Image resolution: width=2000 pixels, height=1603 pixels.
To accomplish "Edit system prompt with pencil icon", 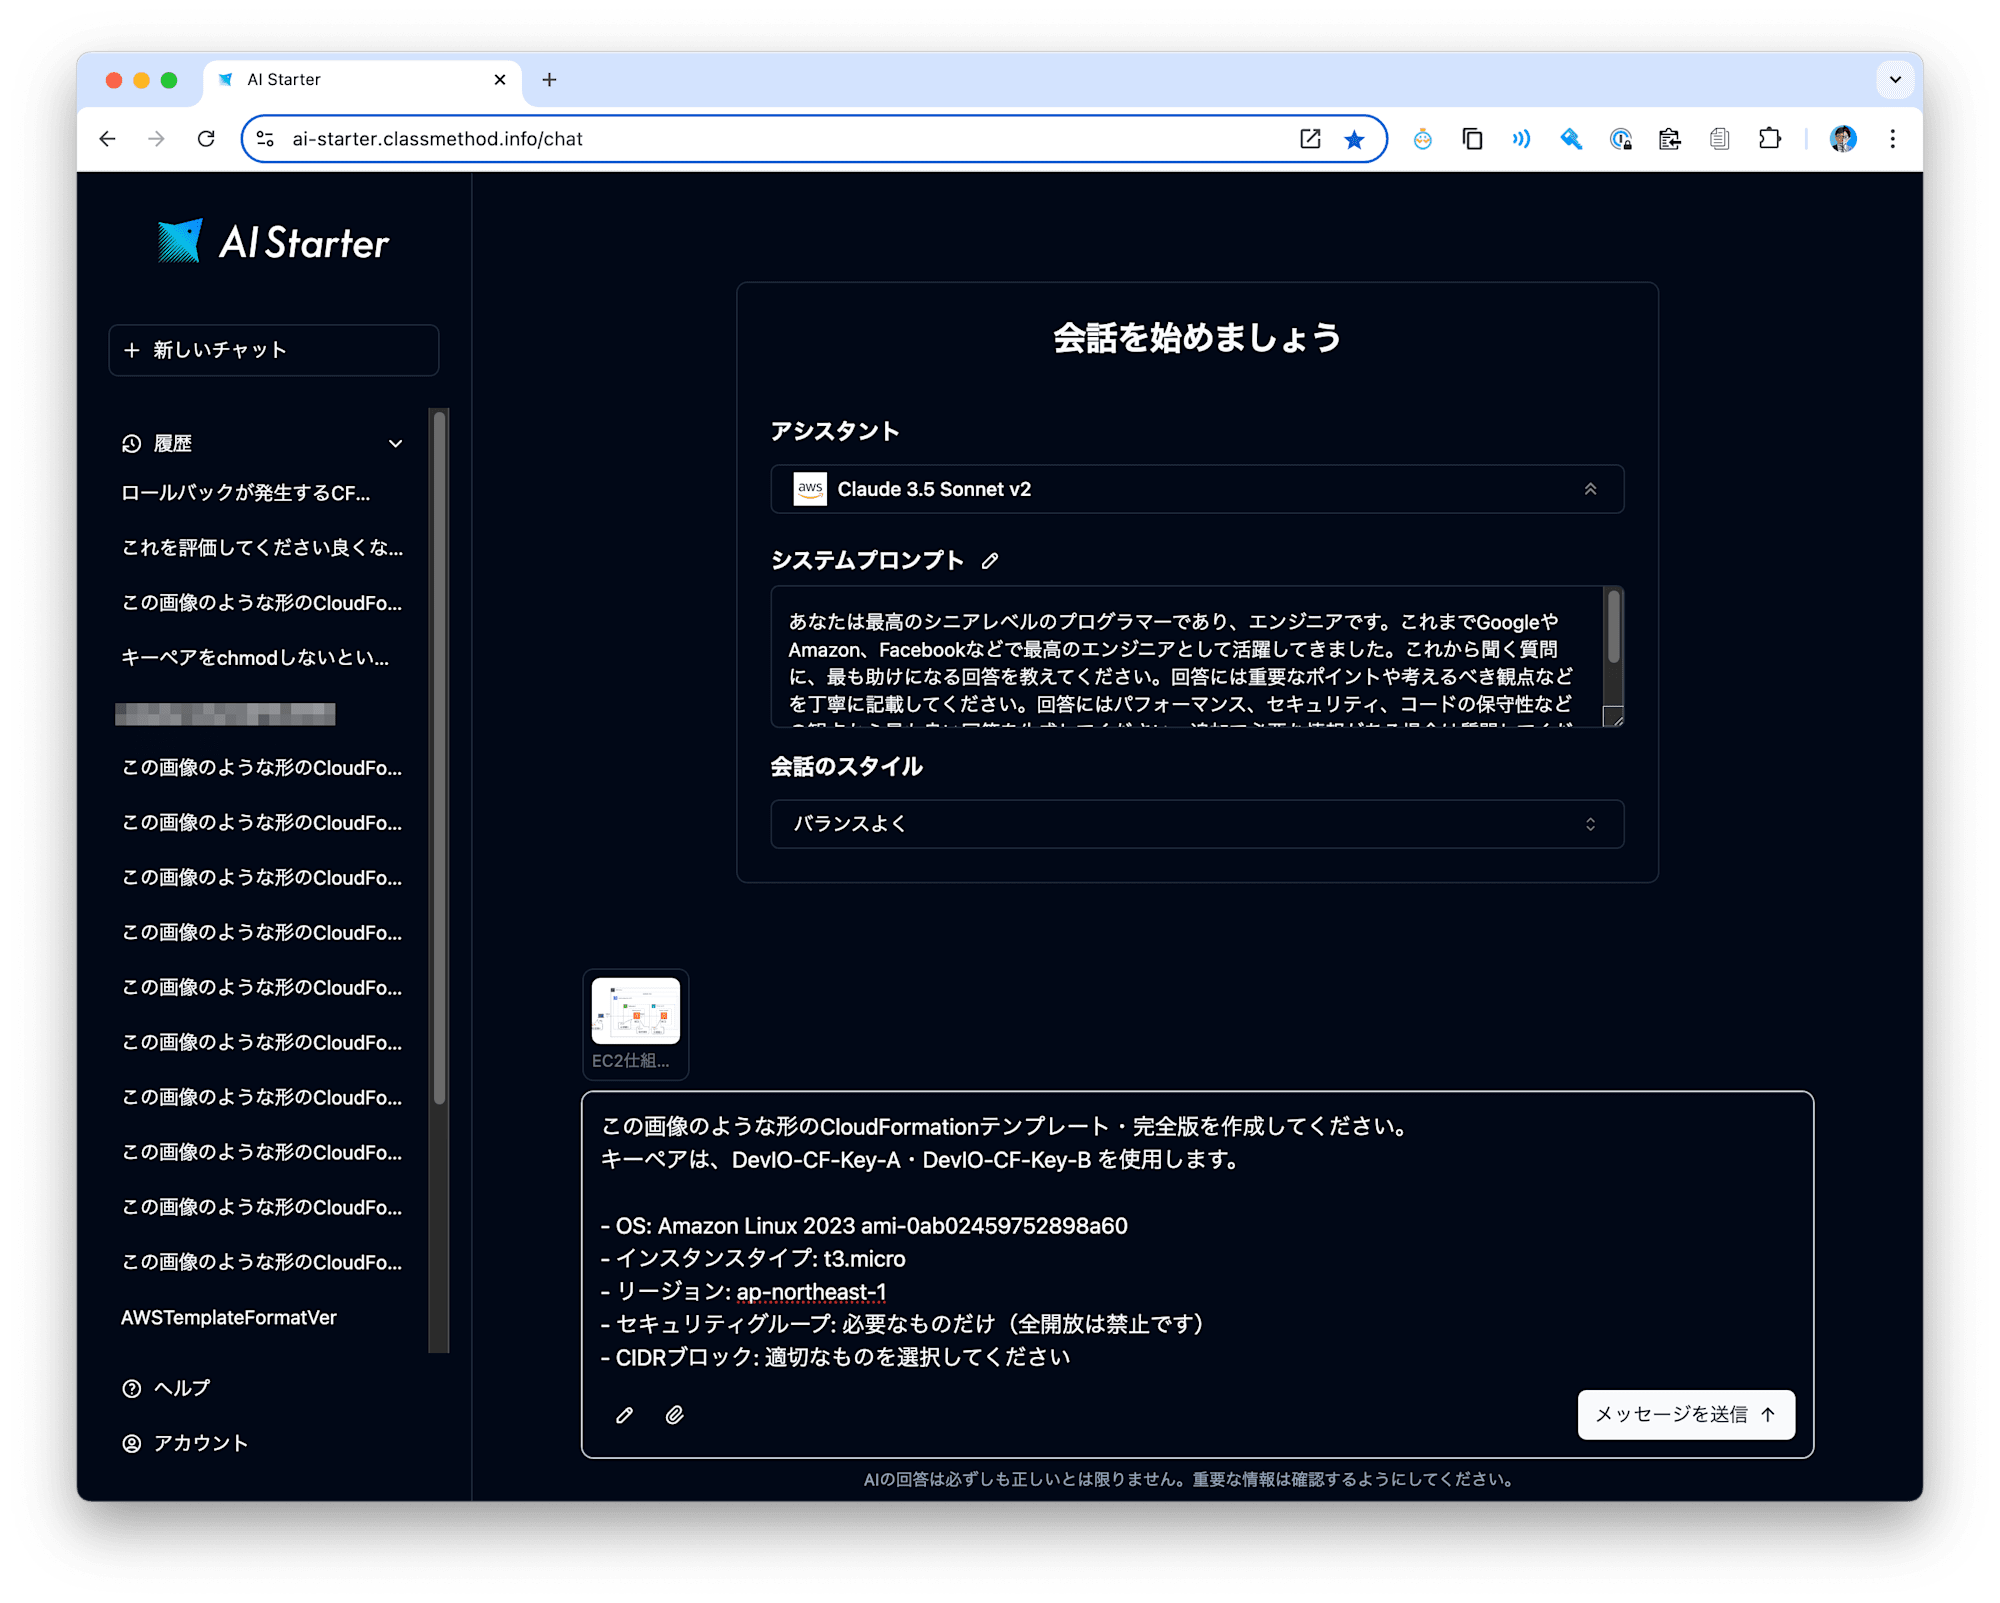I will [990, 561].
